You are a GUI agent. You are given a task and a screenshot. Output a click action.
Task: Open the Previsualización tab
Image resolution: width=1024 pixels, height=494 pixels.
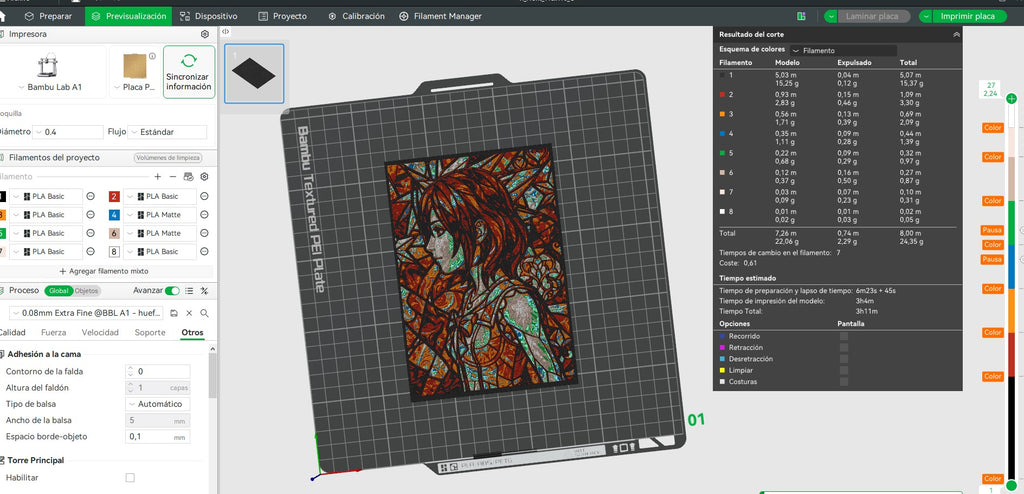[x=129, y=16]
